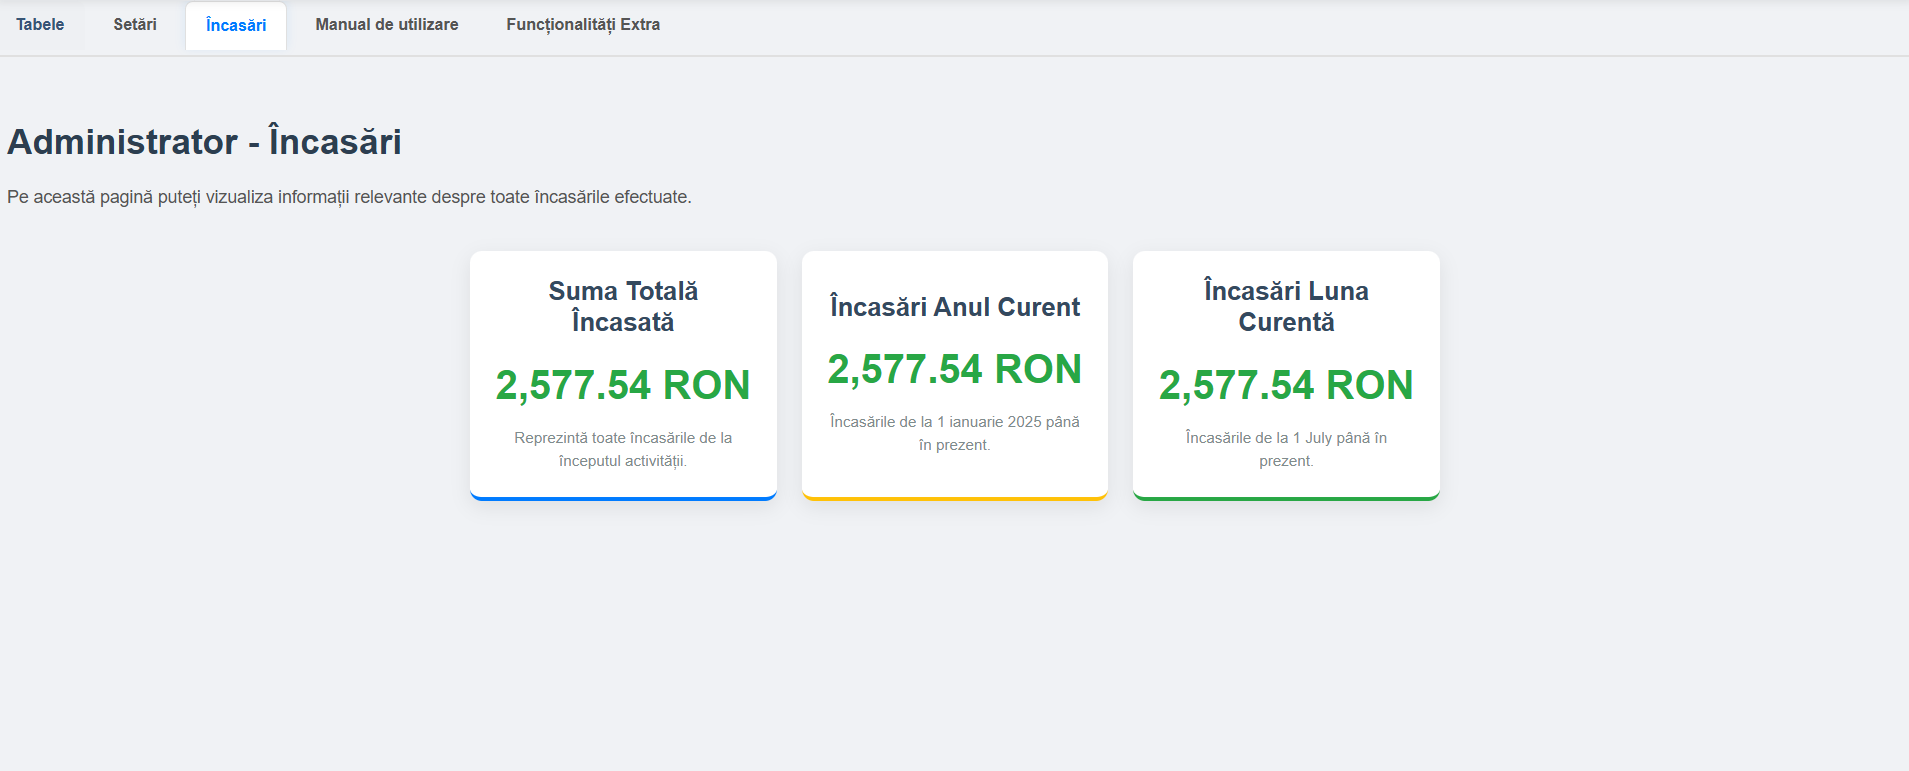Image resolution: width=1909 pixels, height=771 pixels.
Task: Click the Suma Totală Încasată card title
Action: tap(623, 307)
